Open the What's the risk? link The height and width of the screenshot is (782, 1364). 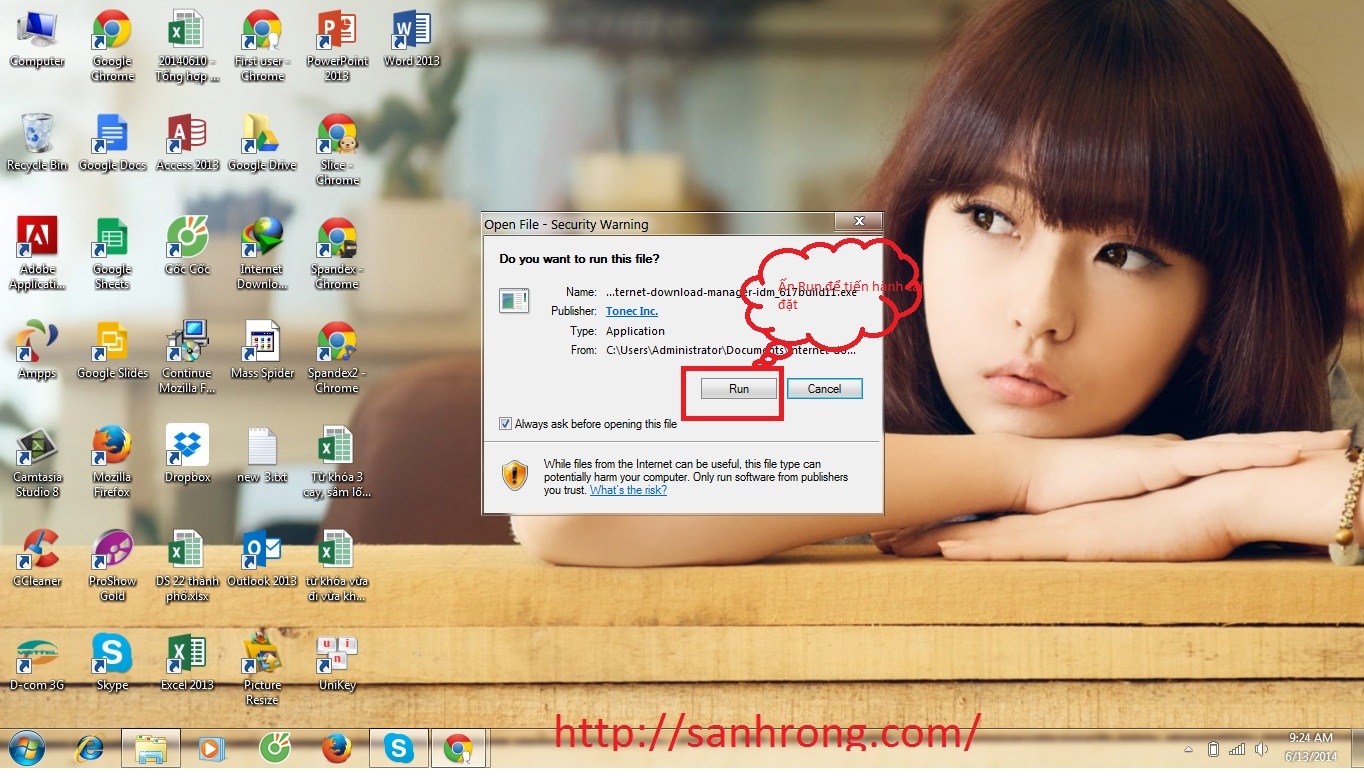pos(628,491)
